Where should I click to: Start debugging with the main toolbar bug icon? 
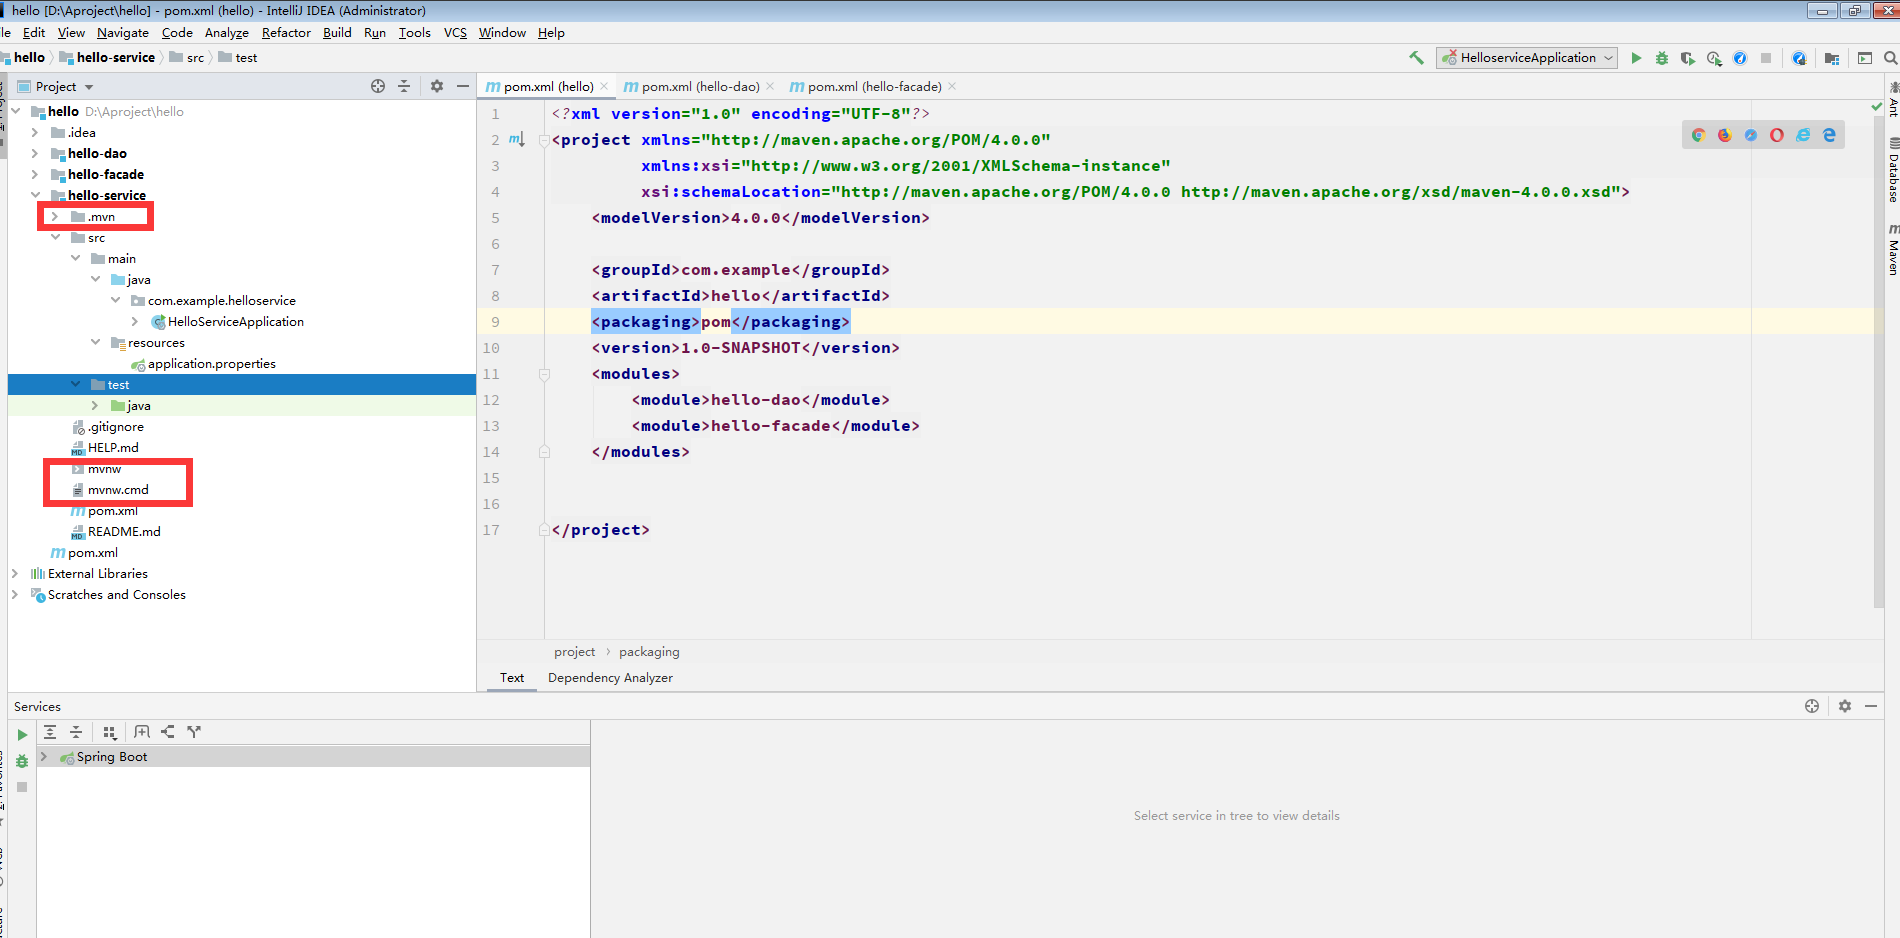click(x=1662, y=58)
